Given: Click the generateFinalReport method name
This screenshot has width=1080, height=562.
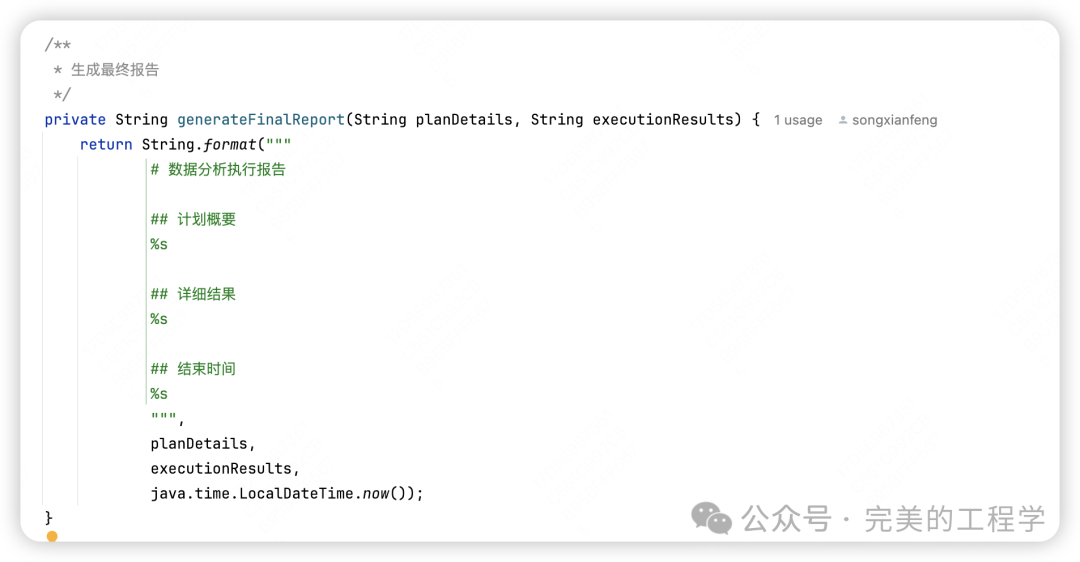Looking at the screenshot, I should click(x=261, y=120).
